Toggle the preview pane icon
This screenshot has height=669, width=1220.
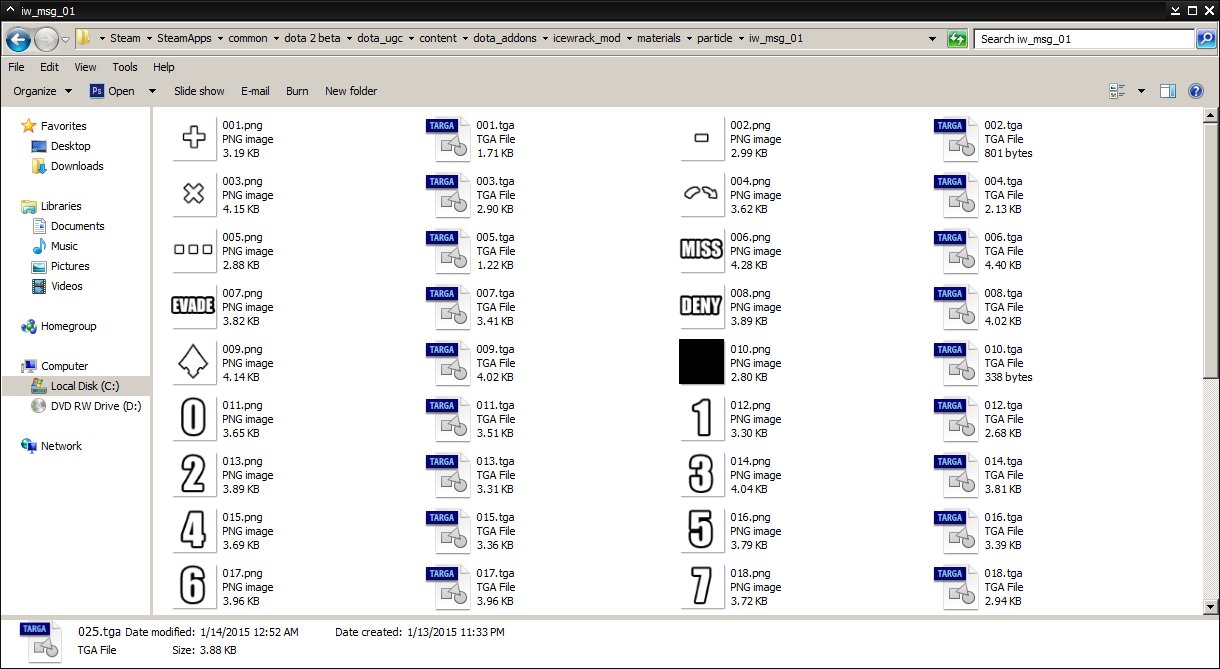tap(1167, 91)
